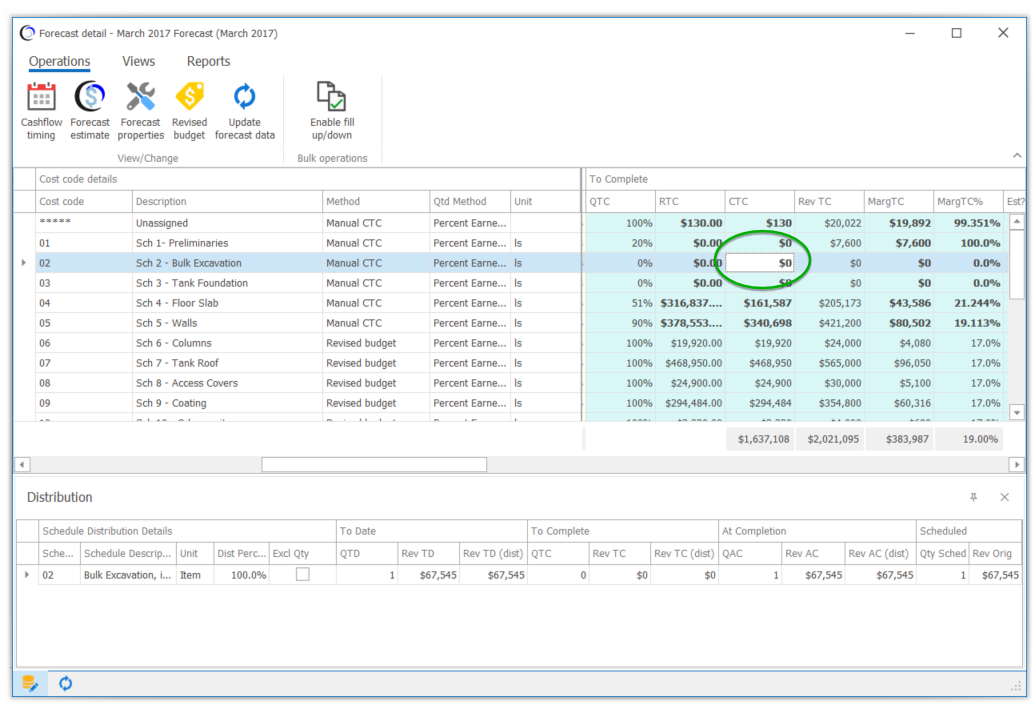Viewport: 1033px width, 703px height.
Task: Expand the Distribution row 02 indicator
Action: (x=27, y=575)
